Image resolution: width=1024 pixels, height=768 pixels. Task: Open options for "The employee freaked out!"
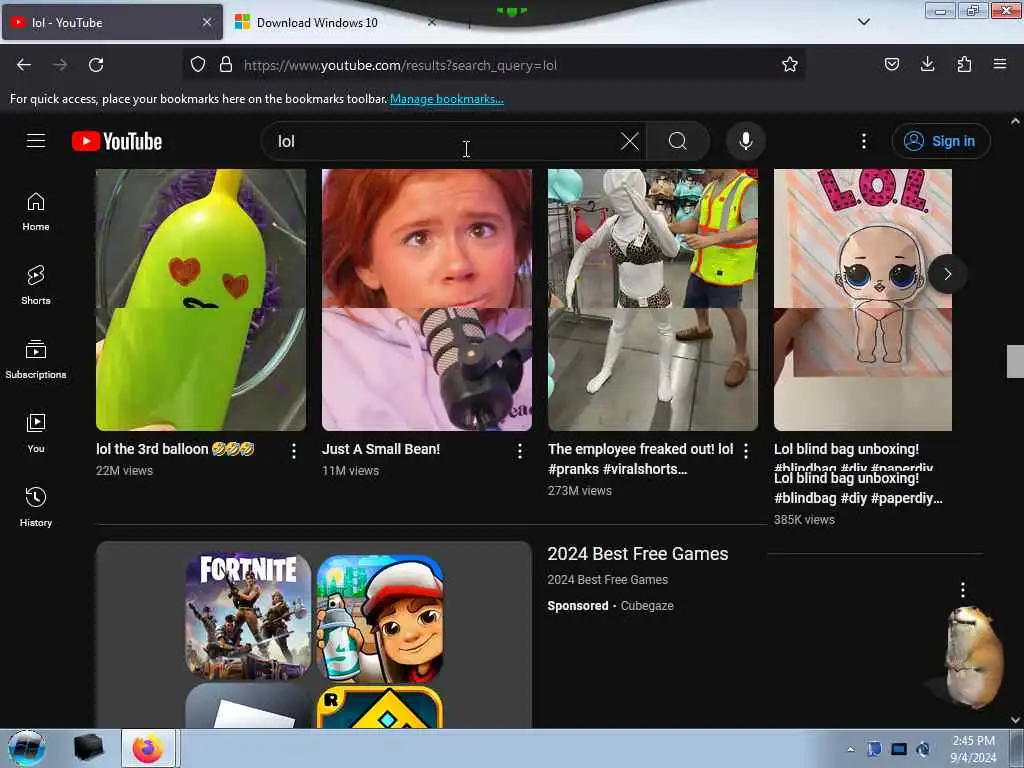pos(746,451)
